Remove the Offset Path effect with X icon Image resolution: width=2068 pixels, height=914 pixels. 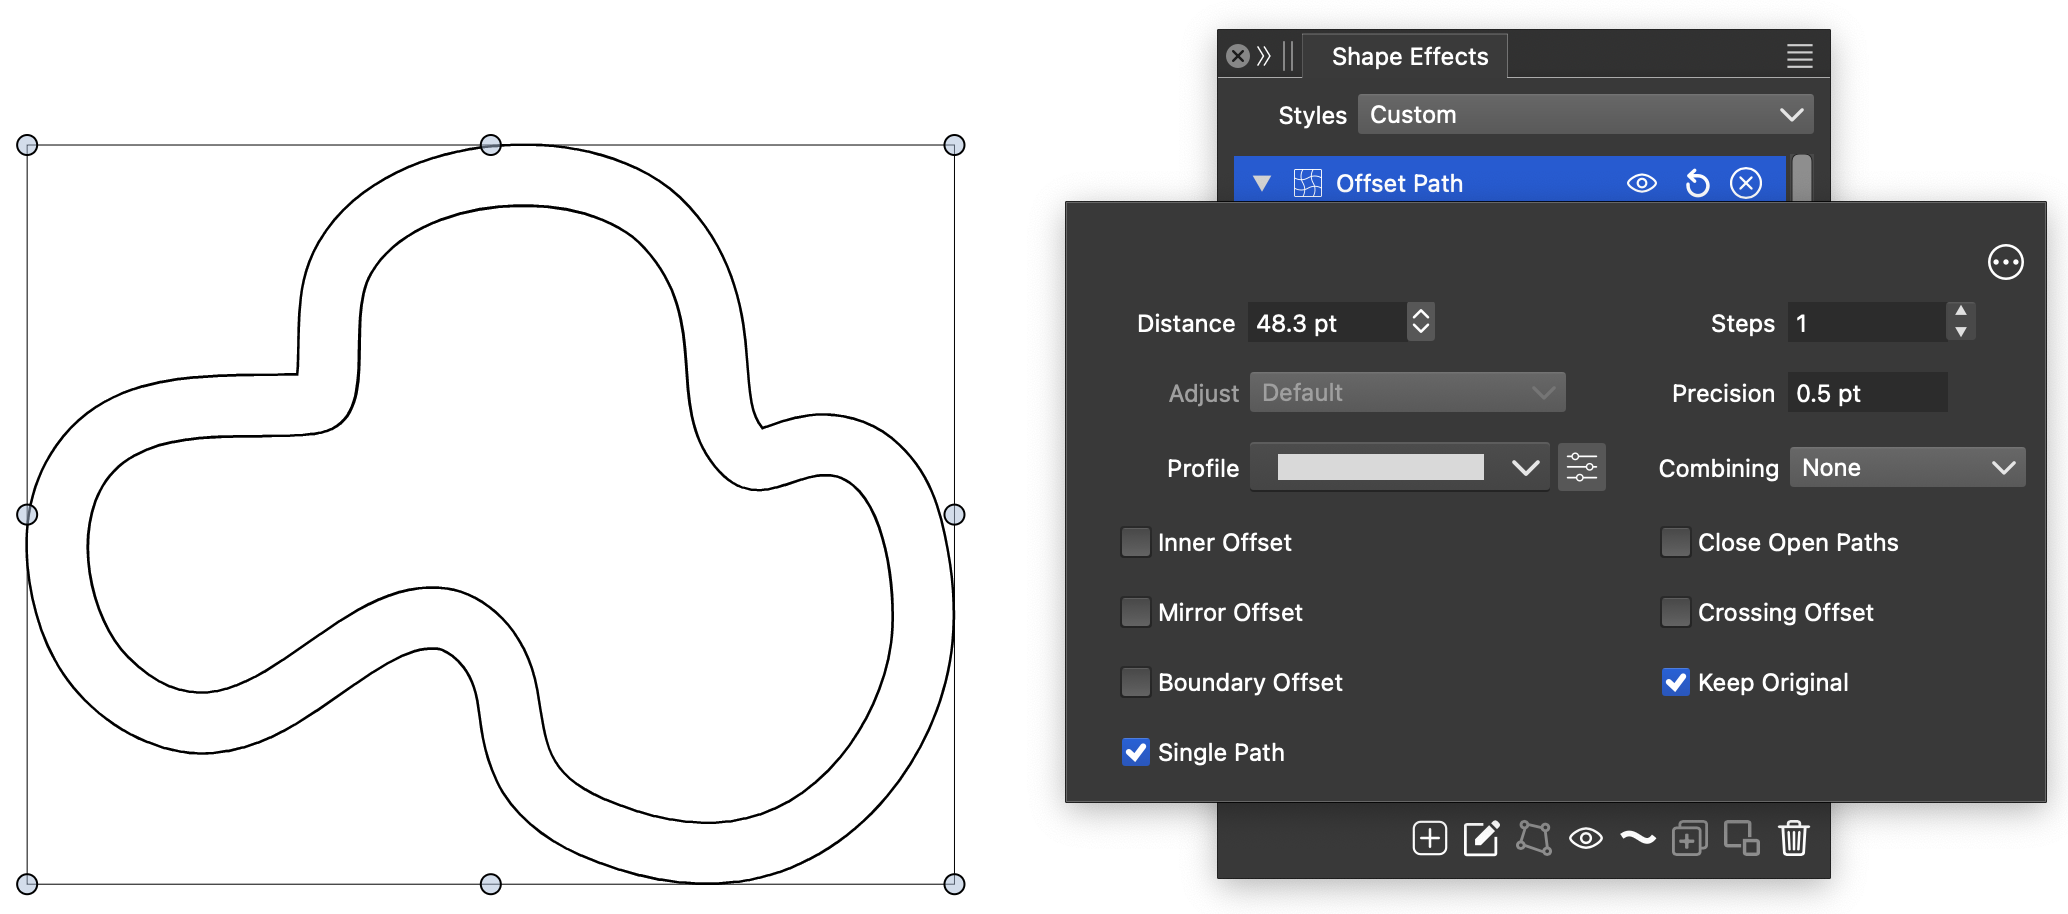(1746, 184)
